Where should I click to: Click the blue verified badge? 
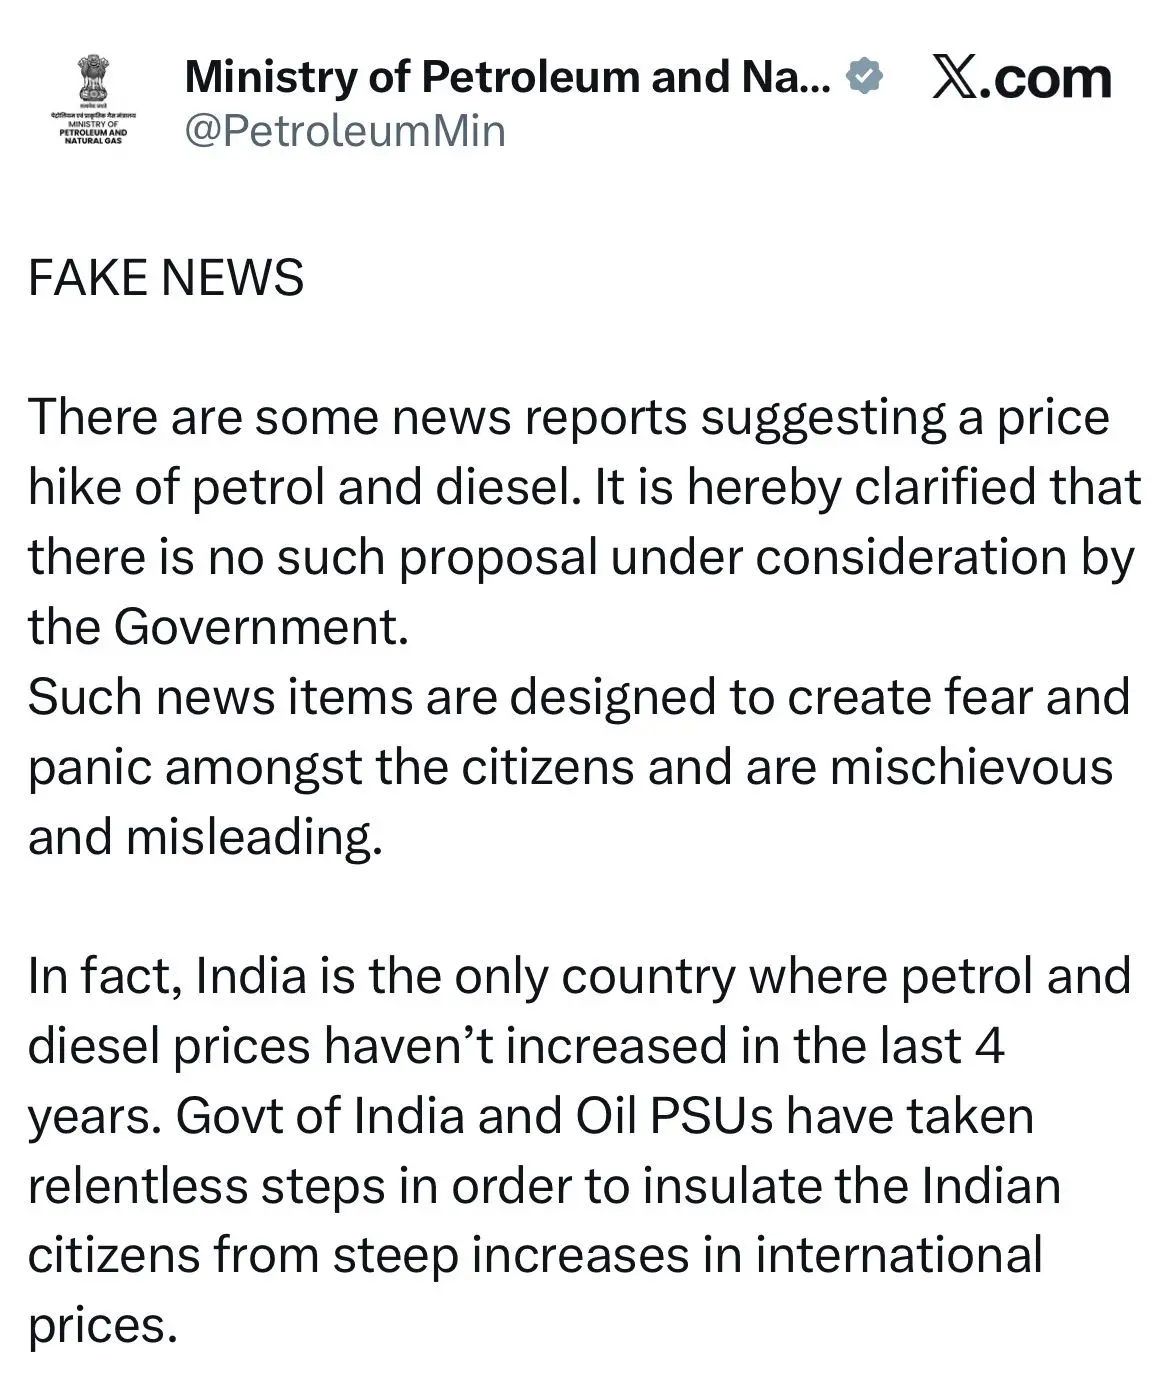click(864, 77)
